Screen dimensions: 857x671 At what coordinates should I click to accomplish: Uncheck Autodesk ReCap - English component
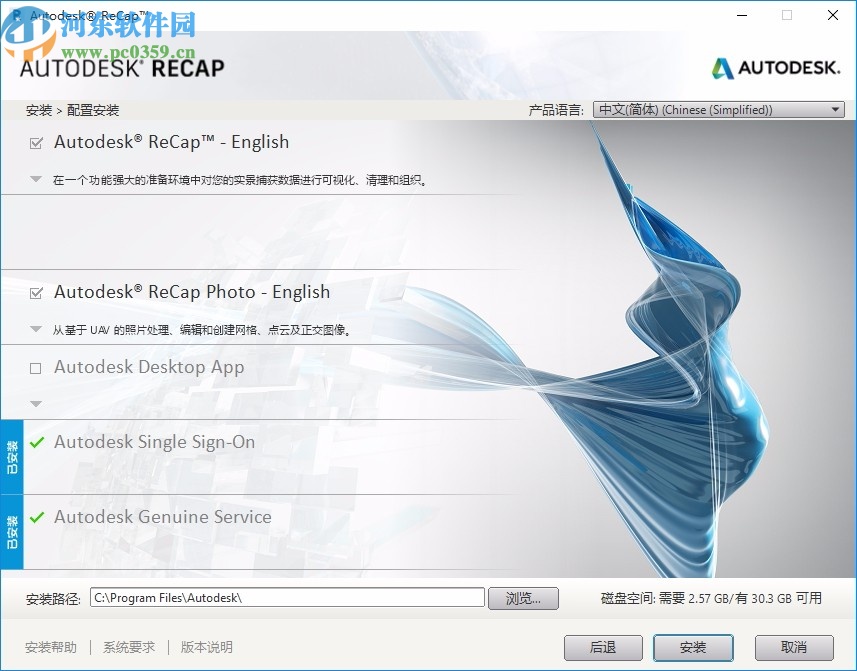[x=36, y=141]
